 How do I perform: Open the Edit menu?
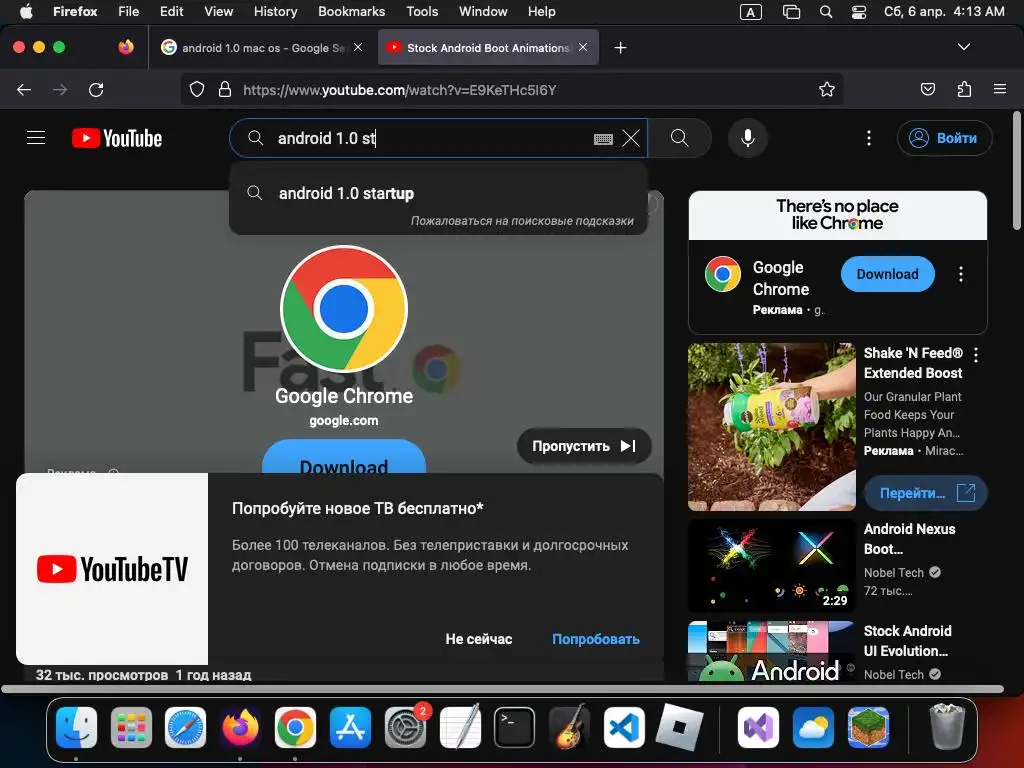[x=171, y=11]
